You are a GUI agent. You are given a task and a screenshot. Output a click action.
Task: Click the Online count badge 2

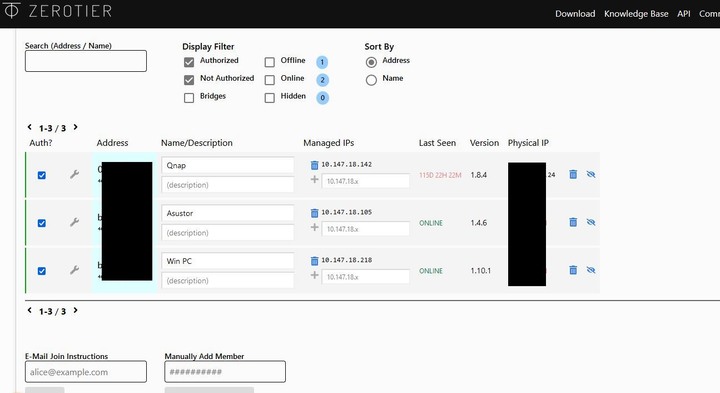click(x=322, y=80)
